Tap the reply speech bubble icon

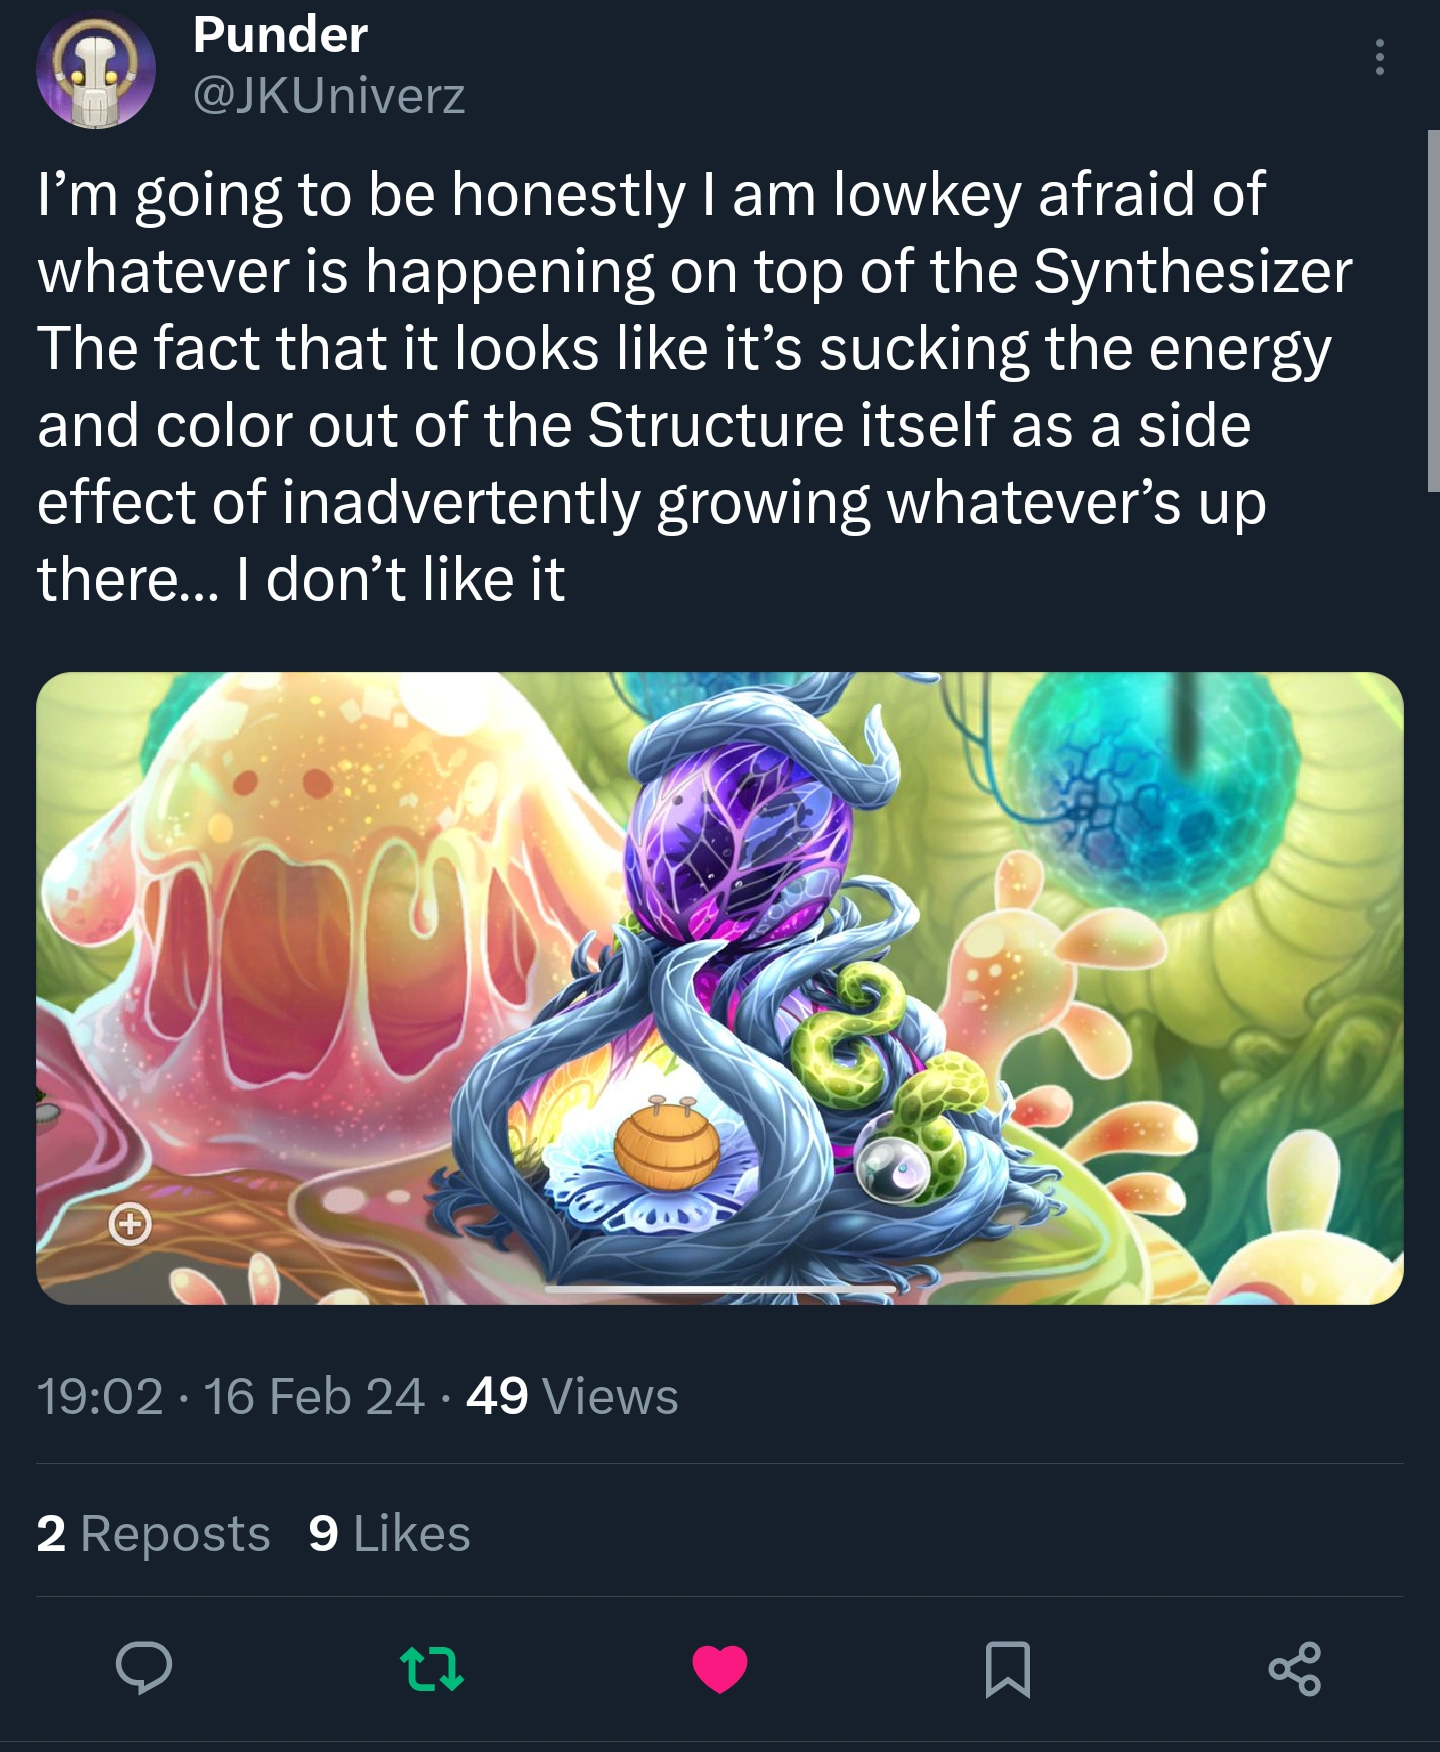pos(144,1668)
